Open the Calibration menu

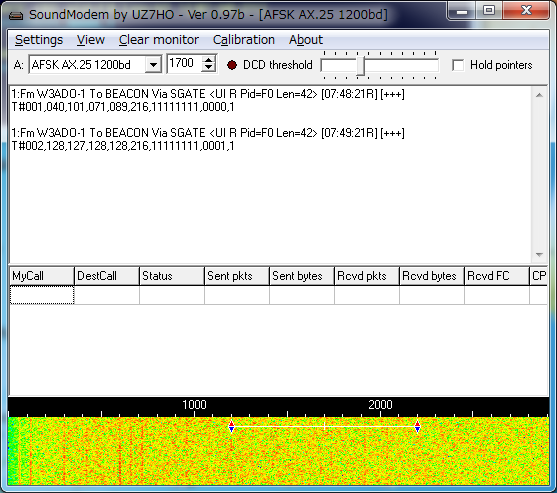[244, 40]
